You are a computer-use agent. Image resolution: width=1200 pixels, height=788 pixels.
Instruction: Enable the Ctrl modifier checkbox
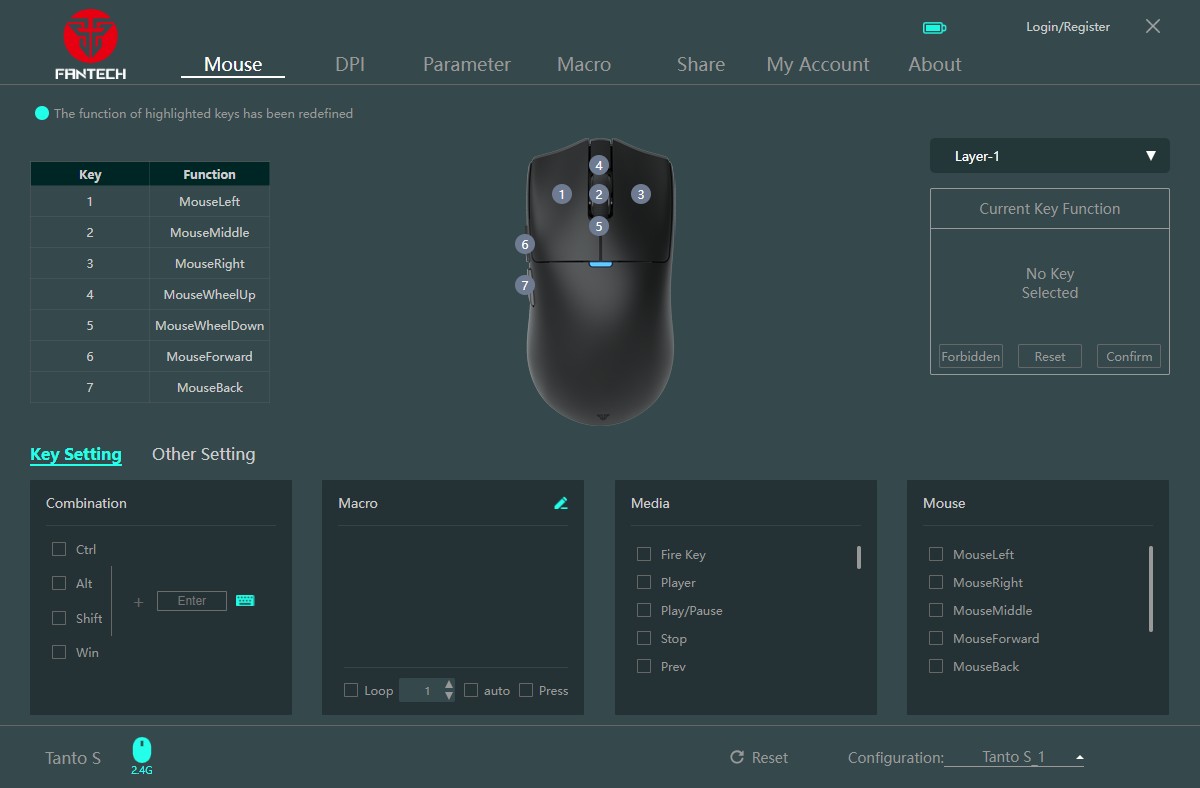coord(59,549)
